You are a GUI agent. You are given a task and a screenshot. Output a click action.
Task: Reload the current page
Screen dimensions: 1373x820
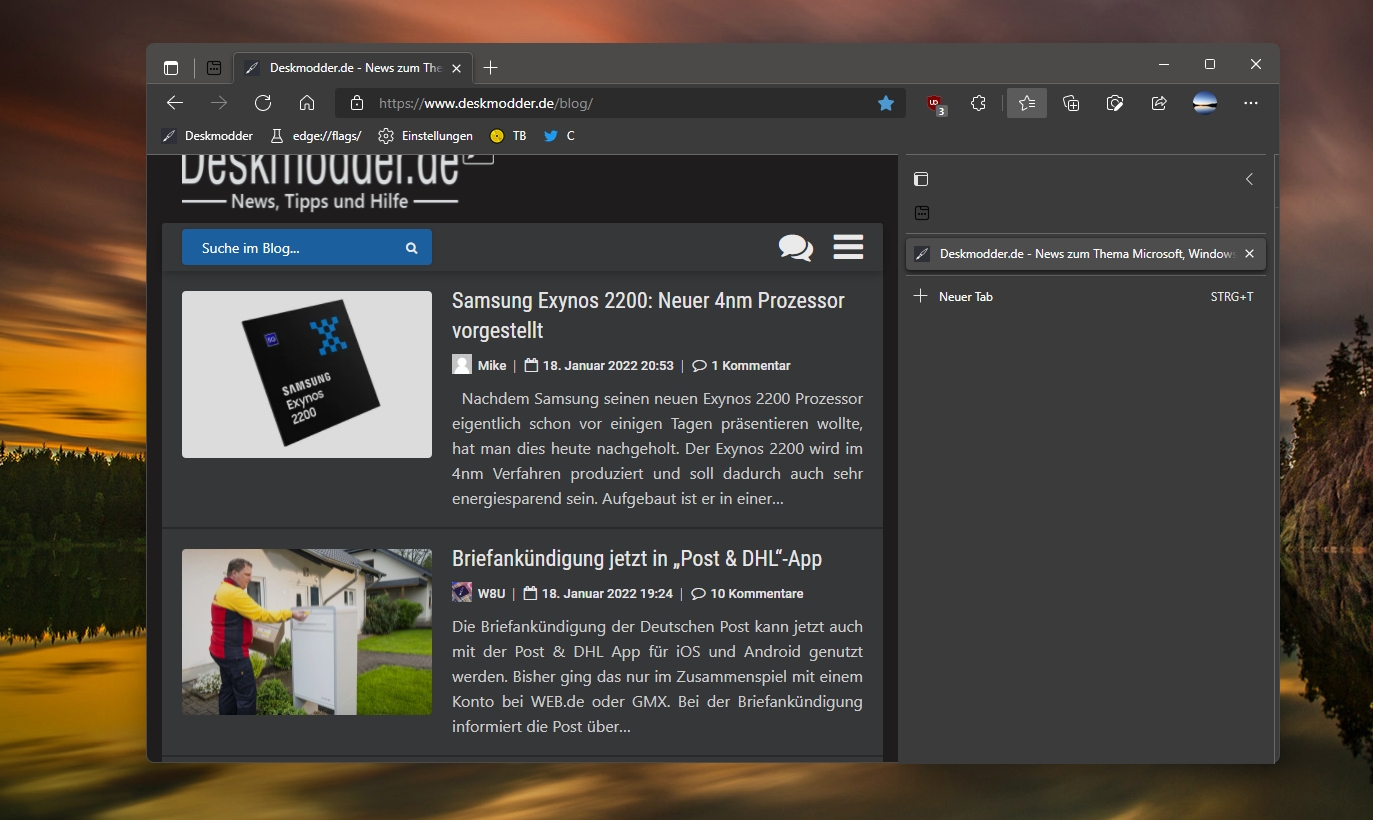[263, 103]
